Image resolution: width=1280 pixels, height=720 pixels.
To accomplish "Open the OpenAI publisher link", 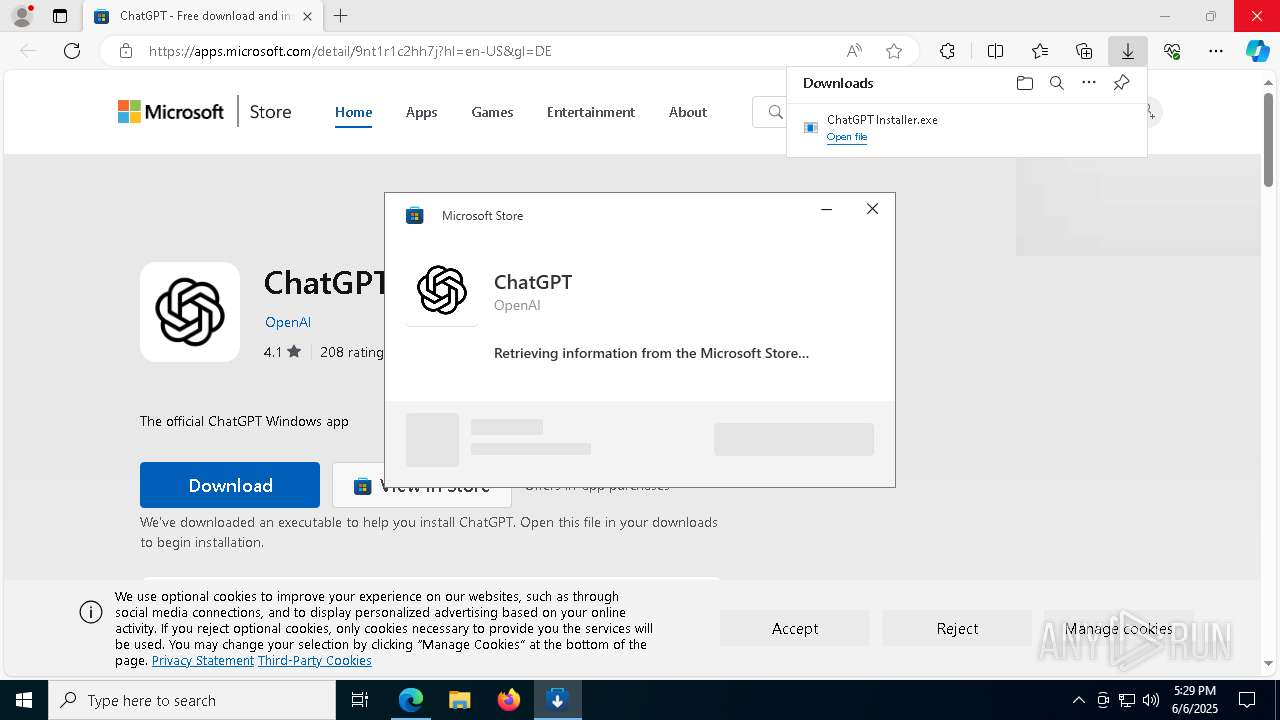I will click(x=288, y=322).
